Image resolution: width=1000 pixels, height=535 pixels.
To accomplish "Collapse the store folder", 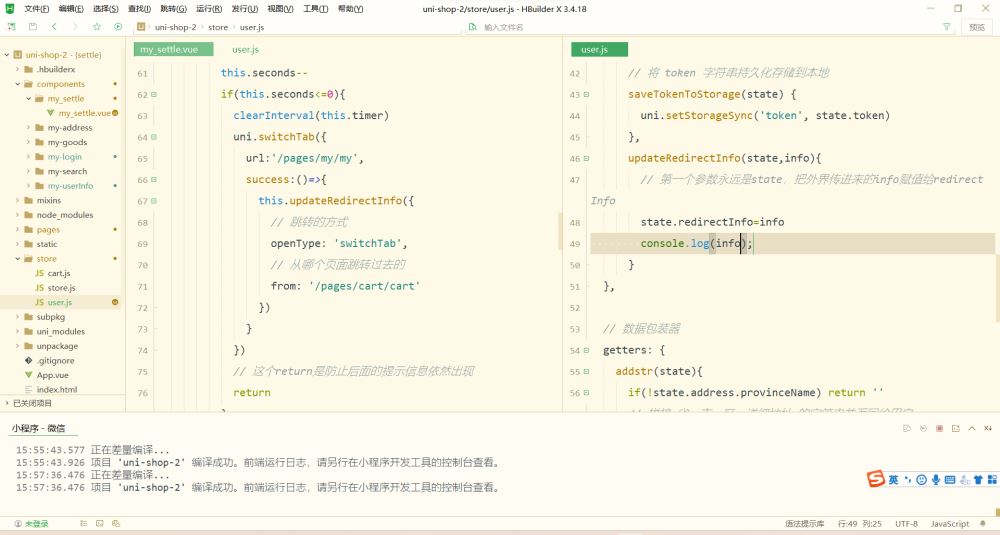I will [x=17, y=259].
